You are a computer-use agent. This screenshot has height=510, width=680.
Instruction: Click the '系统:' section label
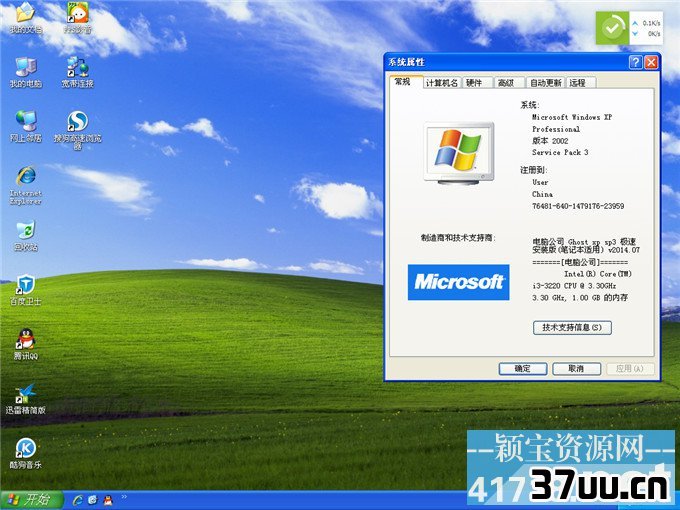pos(530,105)
